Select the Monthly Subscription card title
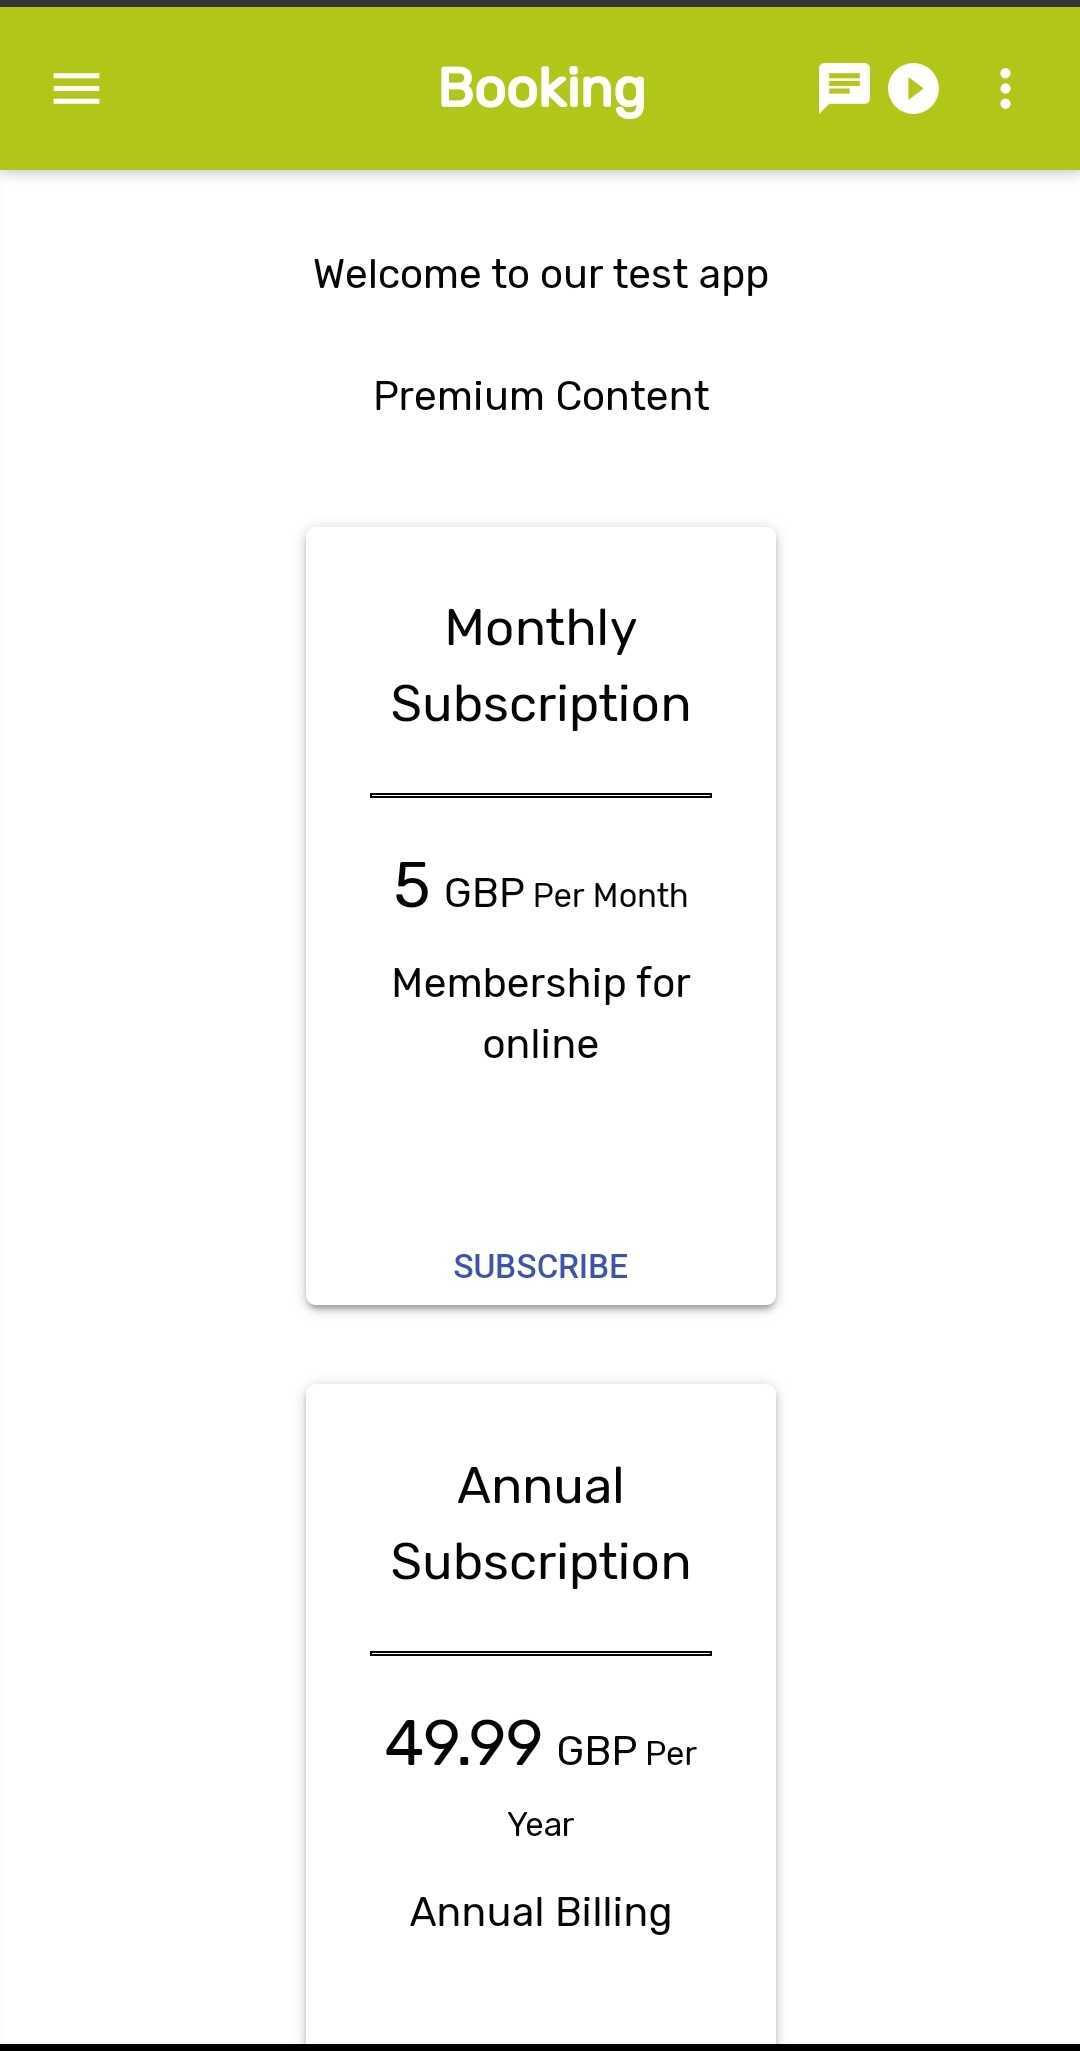Screen dimensions: 1080x2051 [541, 665]
